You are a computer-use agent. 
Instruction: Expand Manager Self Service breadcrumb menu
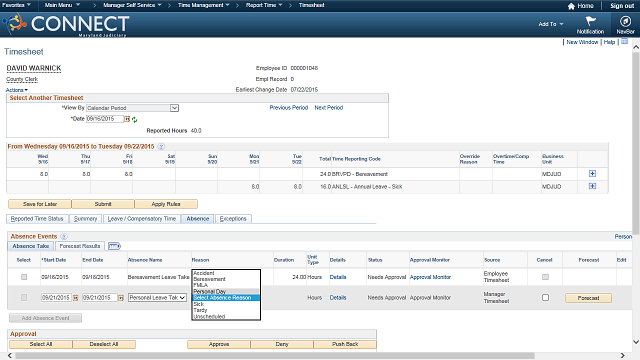click(132, 5)
